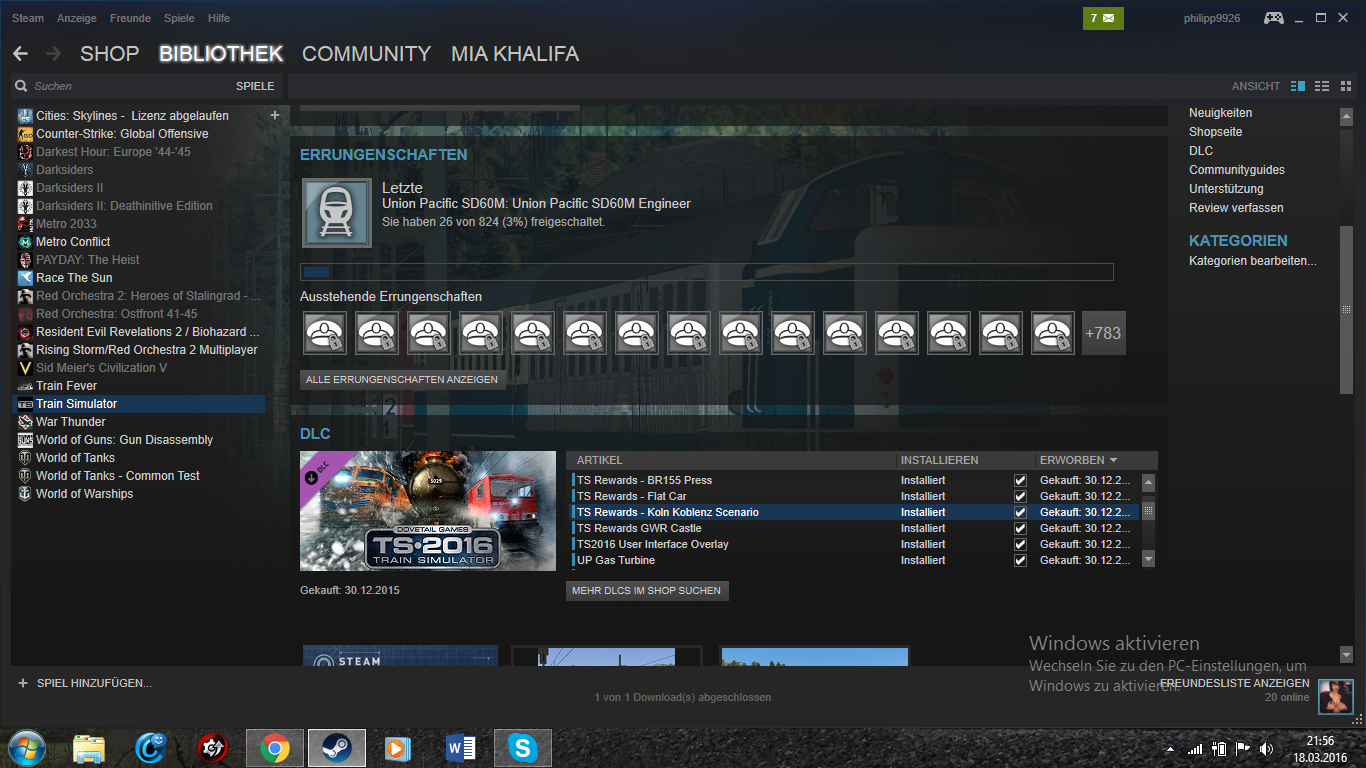
Task: Open the Windows Start menu
Action: [27, 747]
